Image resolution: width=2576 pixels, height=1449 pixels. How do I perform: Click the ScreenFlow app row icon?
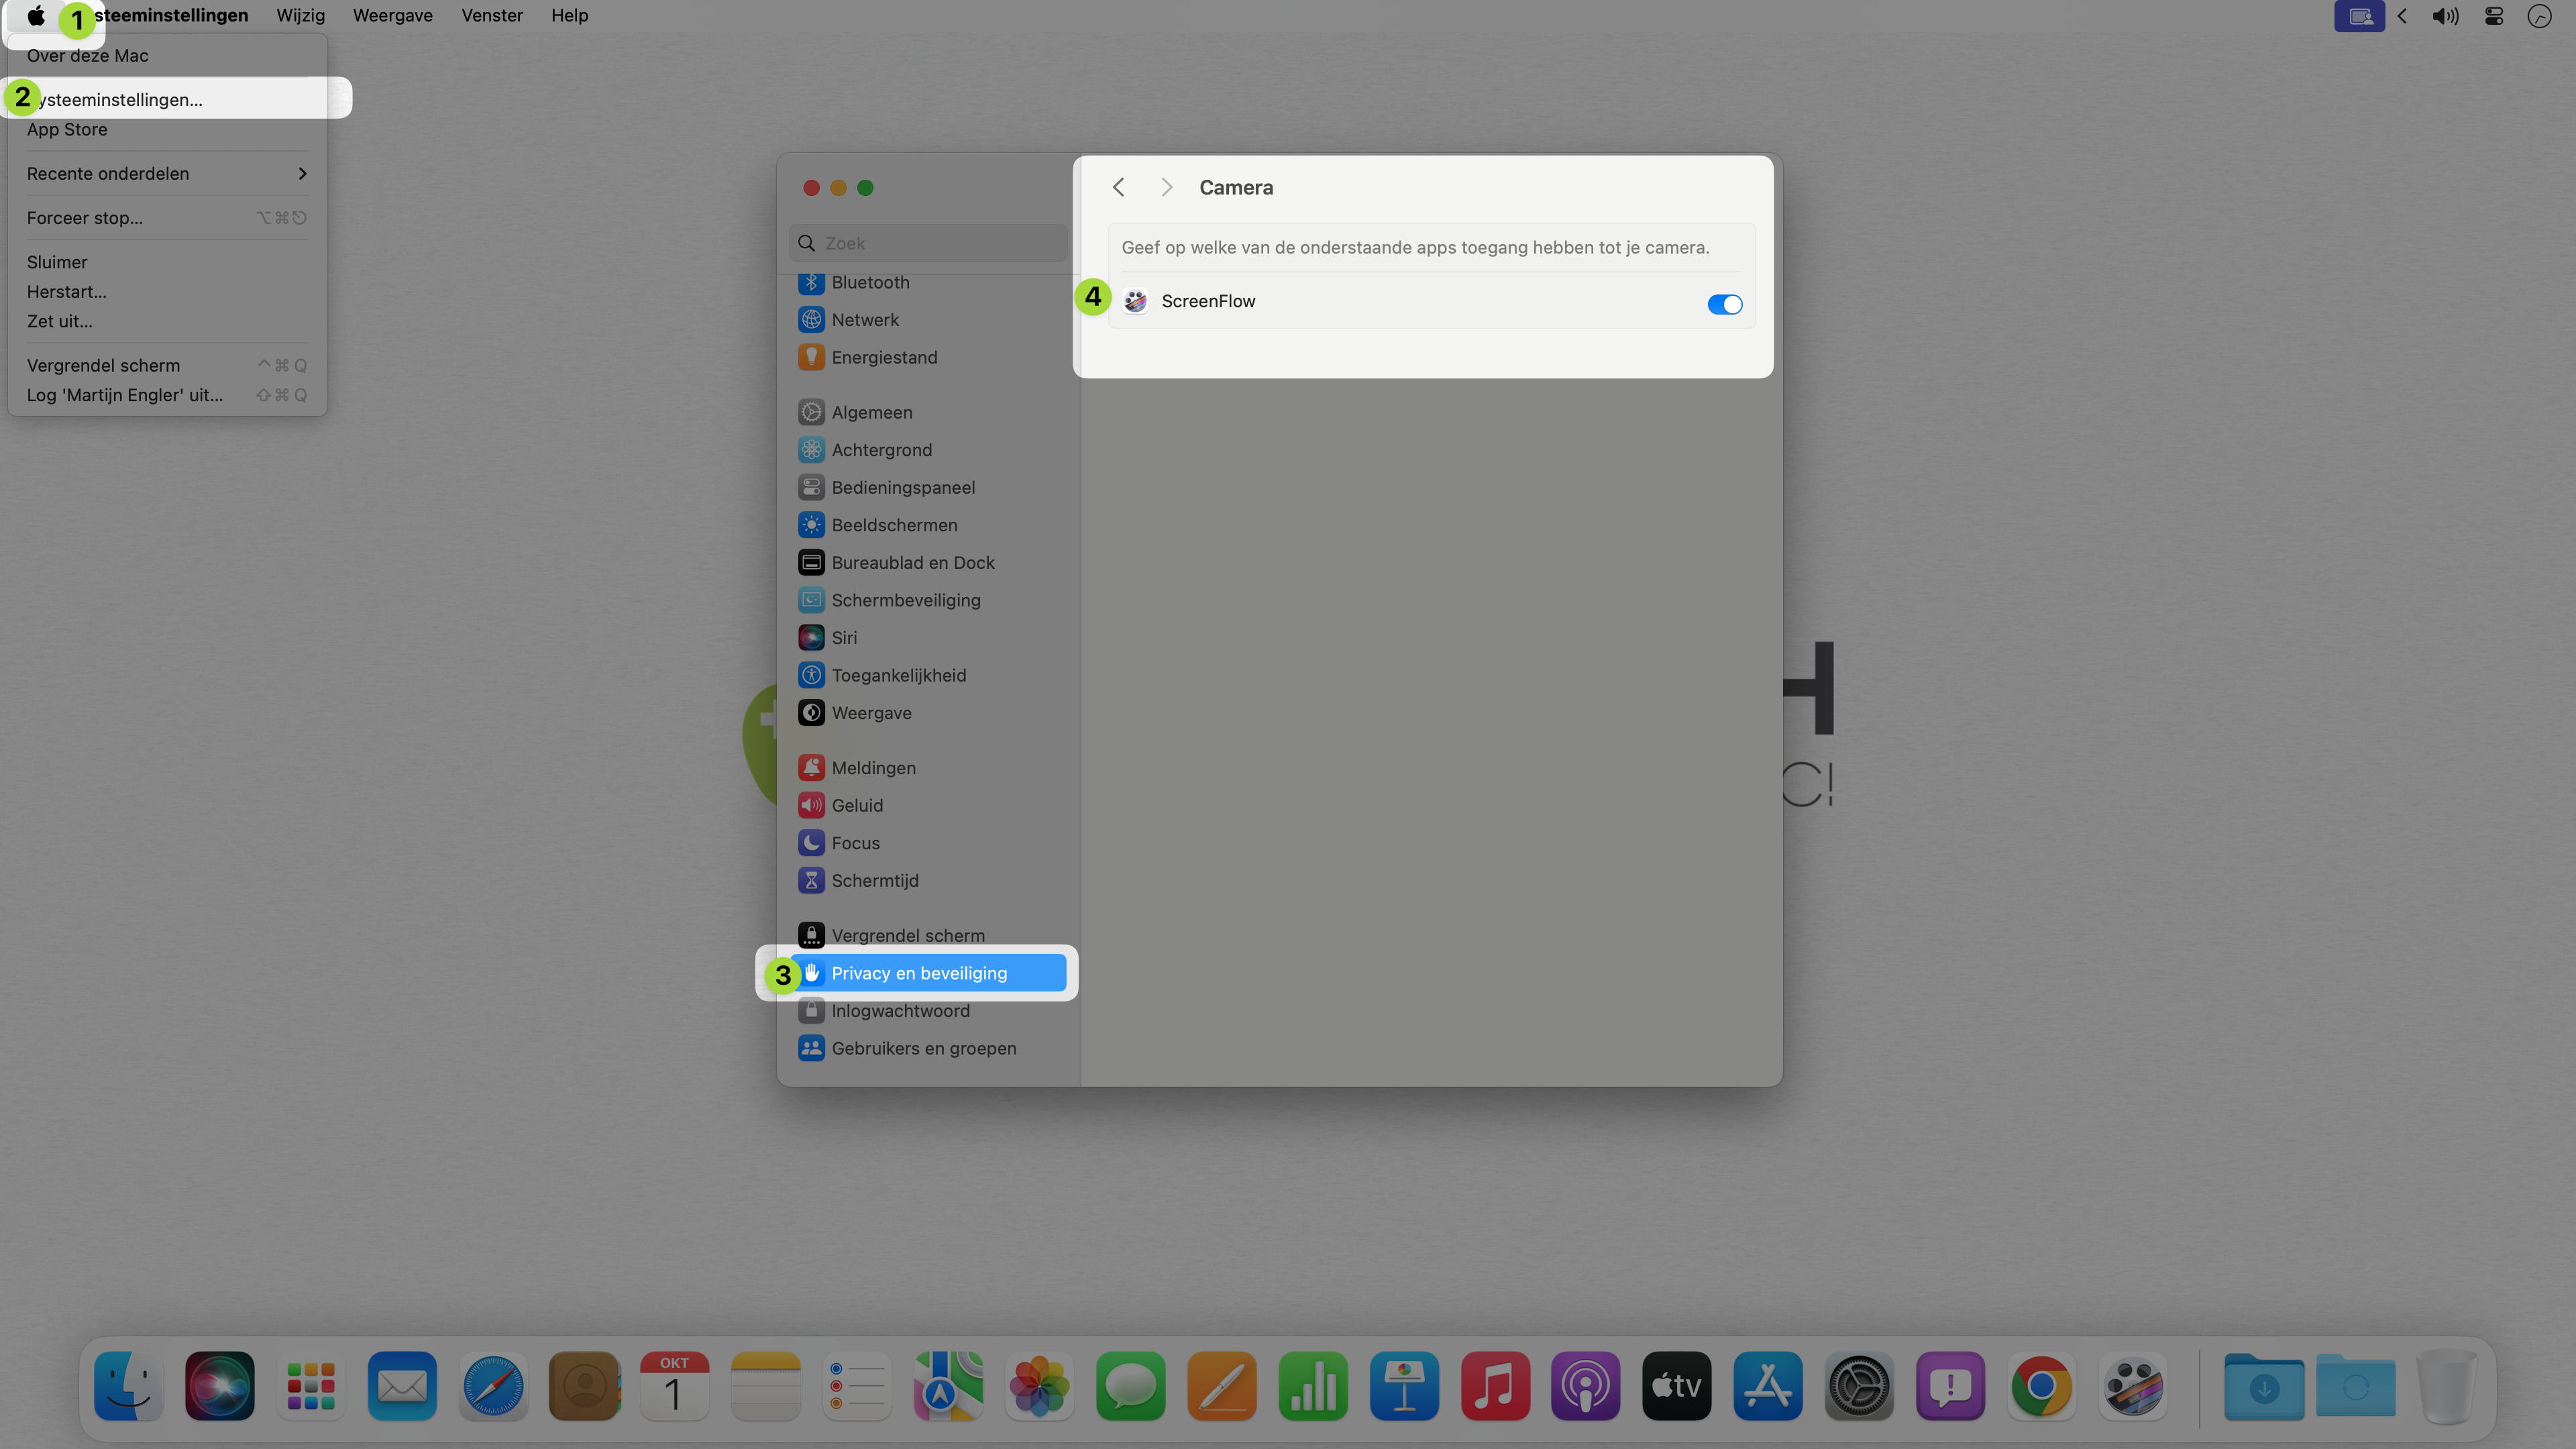pyautogui.click(x=1135, y=302)
